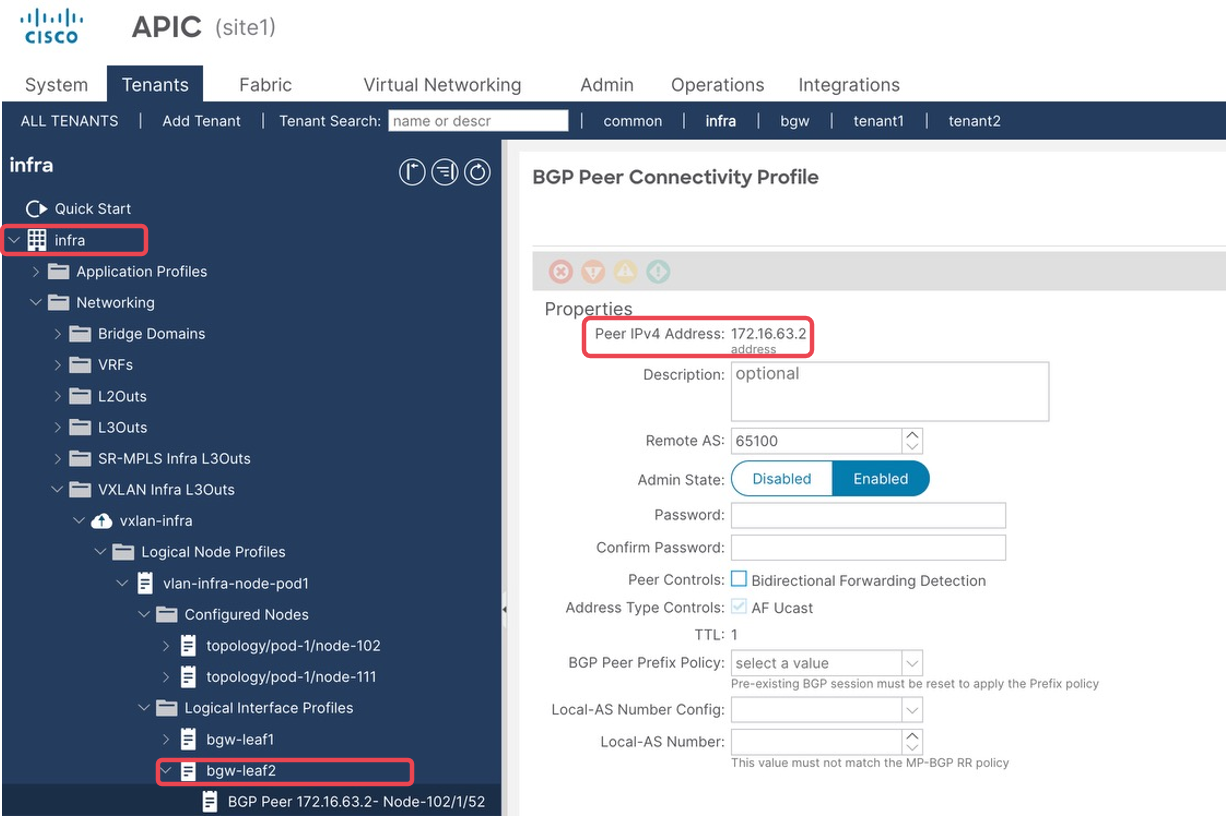Go to the Operations tab
The width and height of the screenshot is (1226, 816).
(717, 85)
